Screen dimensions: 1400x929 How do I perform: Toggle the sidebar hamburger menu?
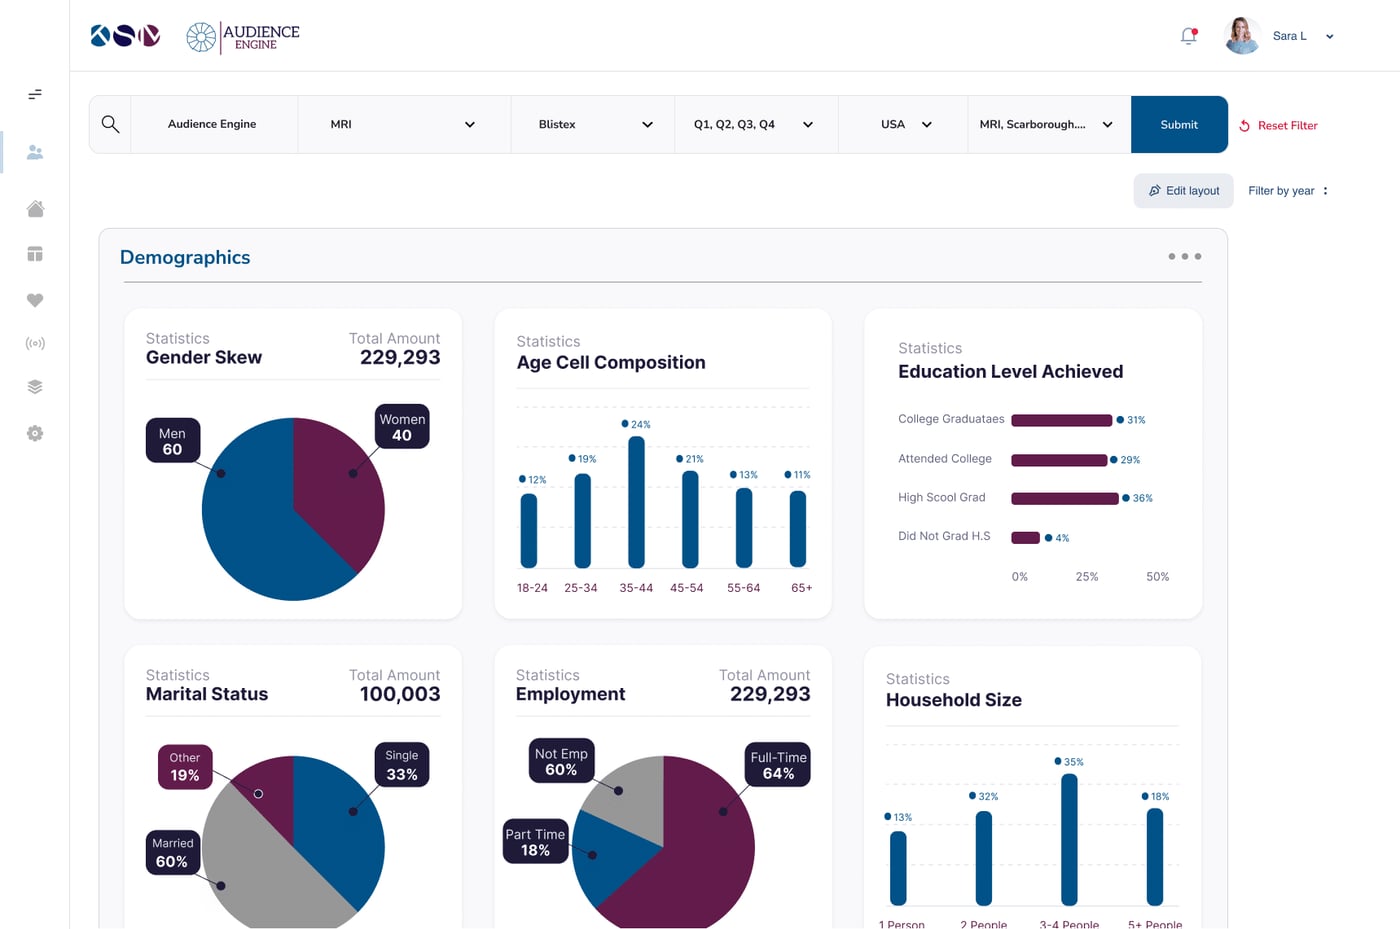(x=35, y=94)
